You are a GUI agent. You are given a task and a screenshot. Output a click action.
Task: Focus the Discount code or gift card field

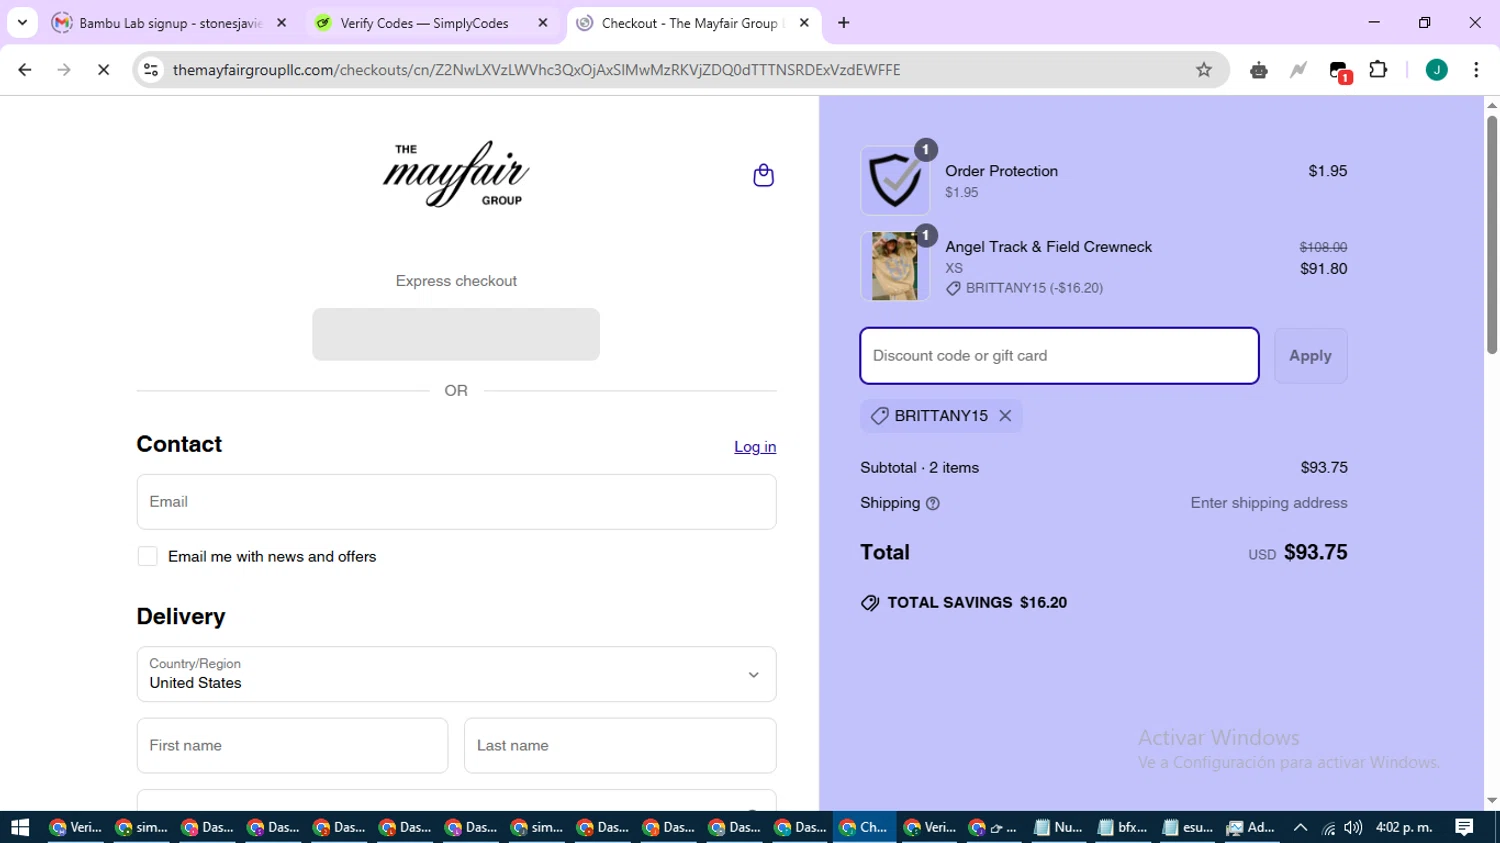(1059, 356)
